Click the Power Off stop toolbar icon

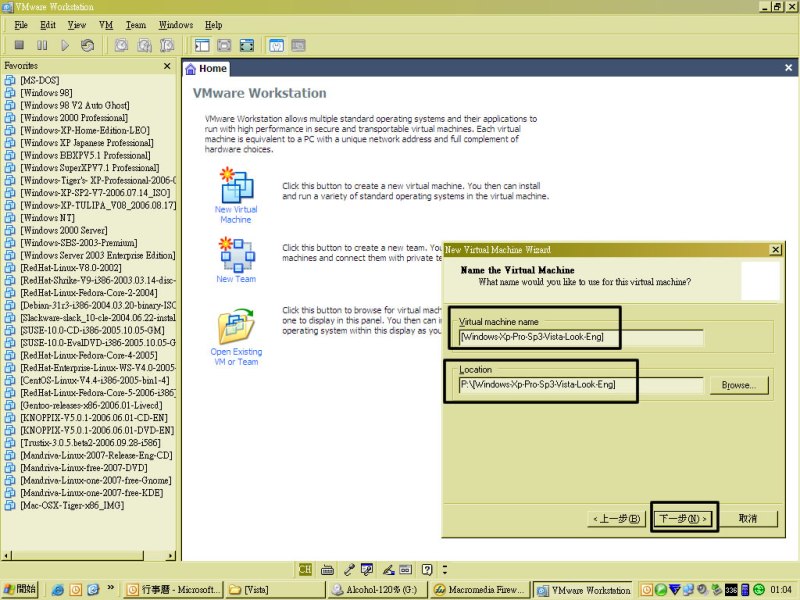point(19,45)
